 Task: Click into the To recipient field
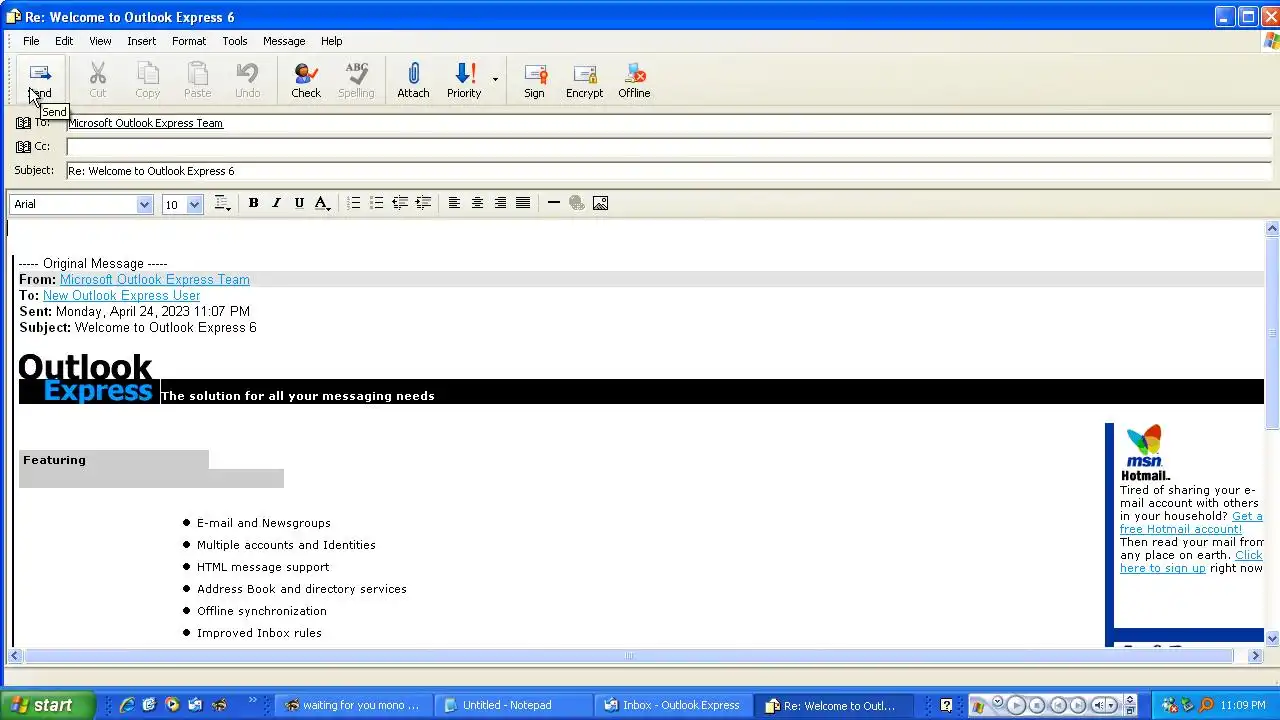[x=668, y=123]
